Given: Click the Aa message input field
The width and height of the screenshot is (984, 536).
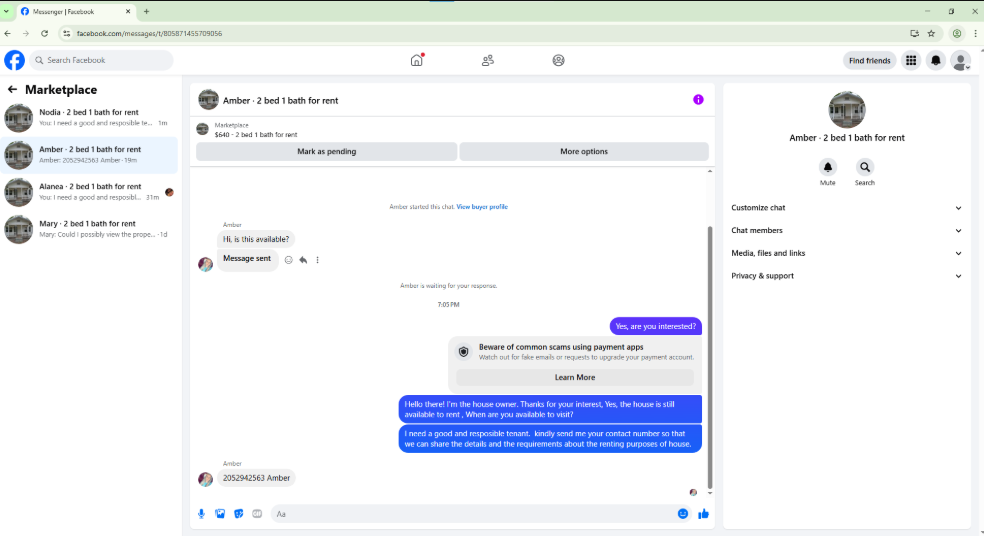Looking at the screenshot, I should coord(474,513).
